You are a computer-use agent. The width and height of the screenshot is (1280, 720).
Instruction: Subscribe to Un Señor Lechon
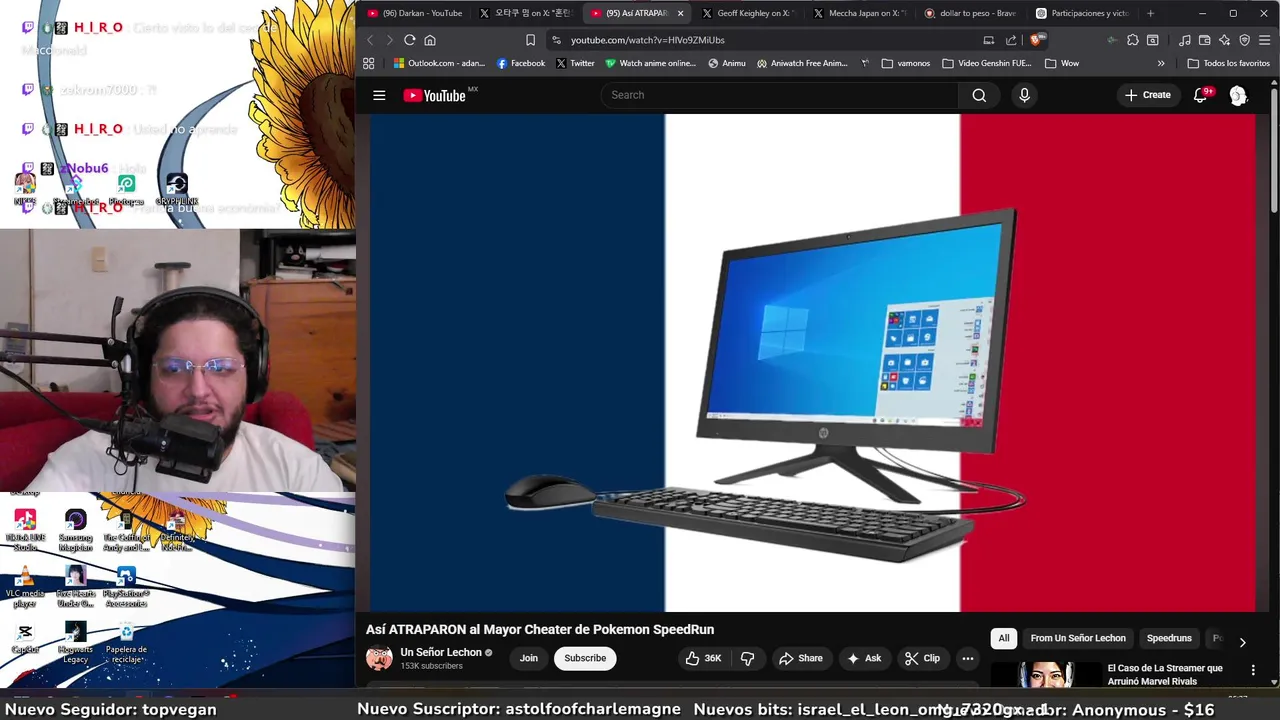coord(585,658)
